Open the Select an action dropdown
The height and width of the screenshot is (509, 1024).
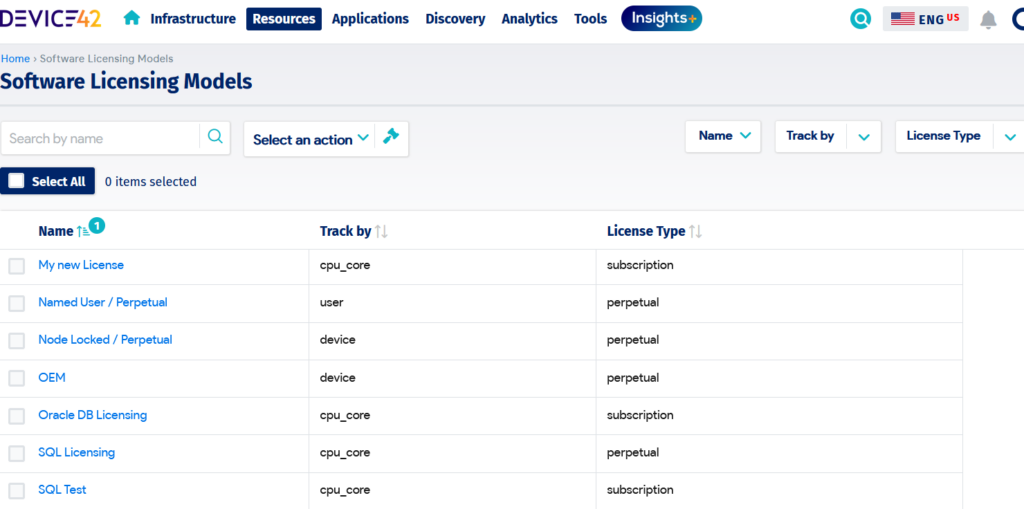pyautogui.click(x=311, y=139)
